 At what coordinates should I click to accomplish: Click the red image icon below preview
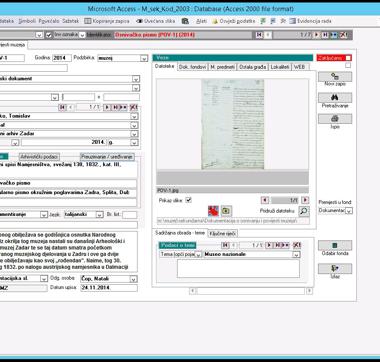pyautogui.click(x=213, y=211)
